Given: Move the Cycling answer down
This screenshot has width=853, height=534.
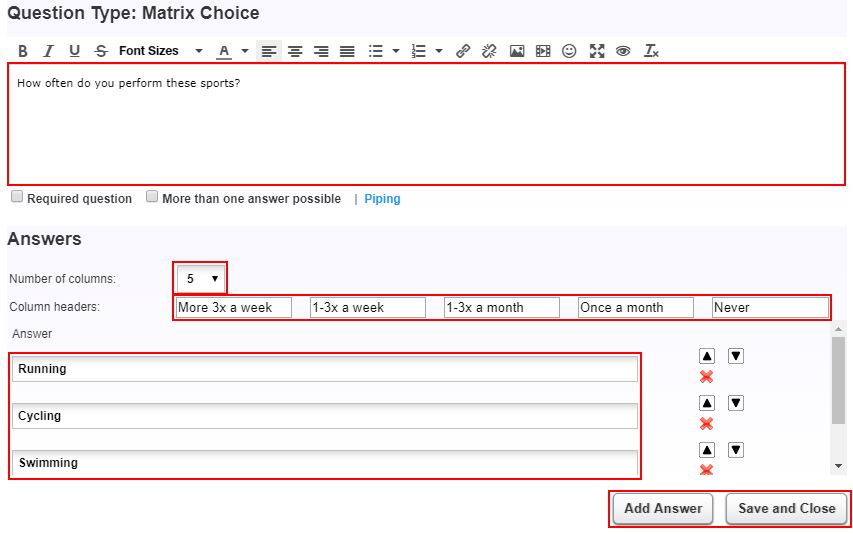Looking at the screenshot, I should click(736, 403).
